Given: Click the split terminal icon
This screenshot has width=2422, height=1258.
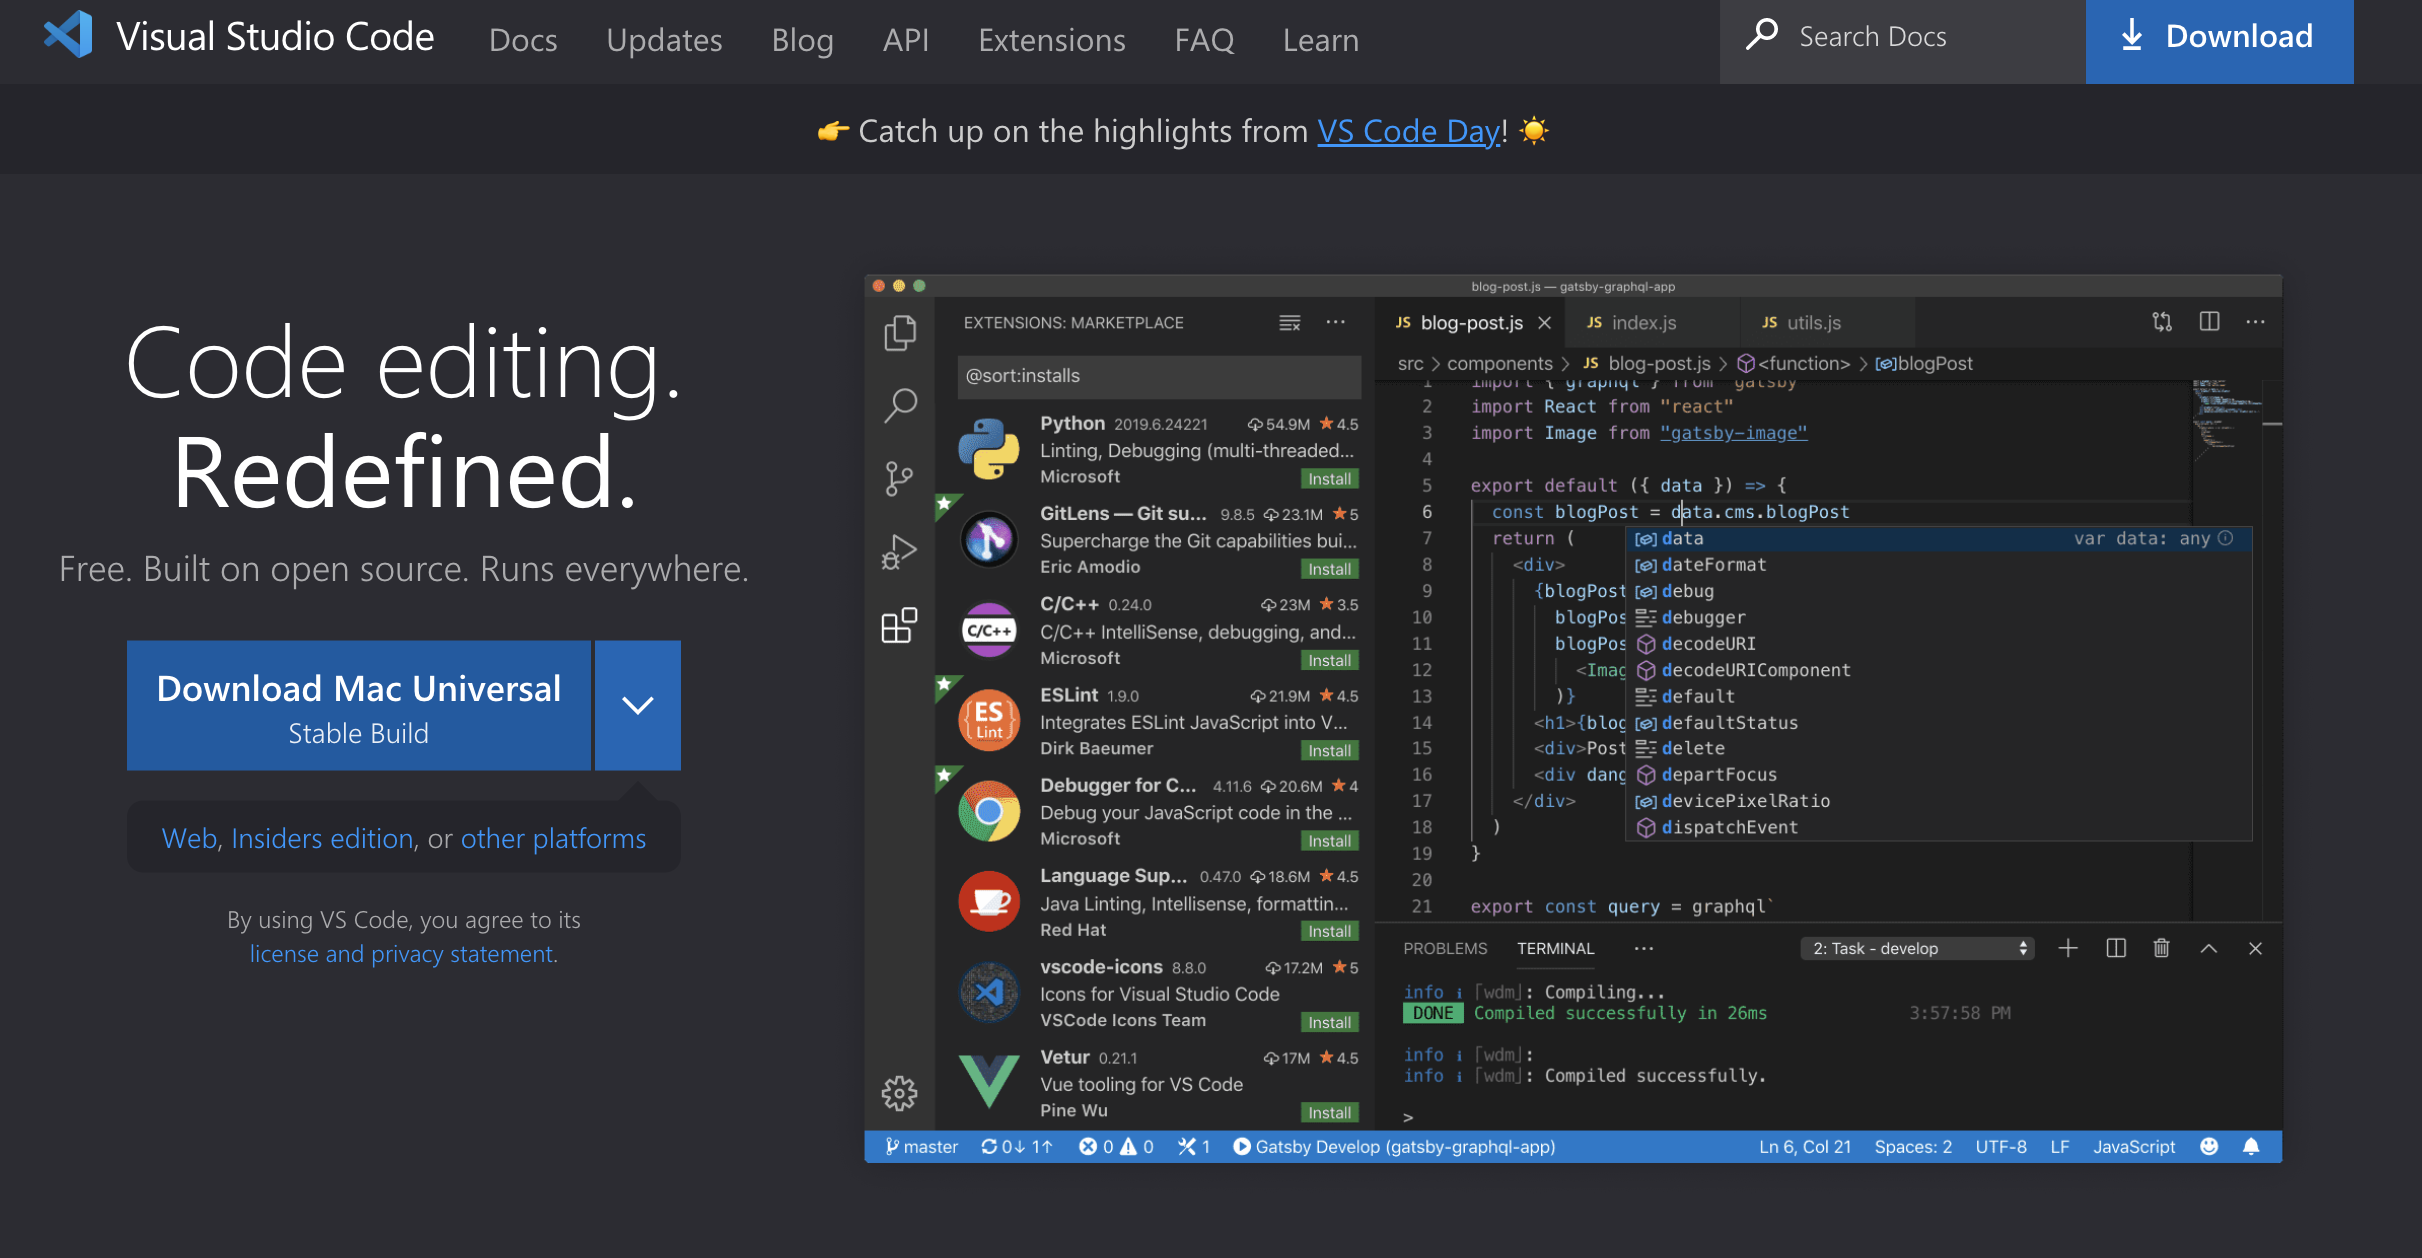Looking at the screenshot, I should click(2116, 948).
